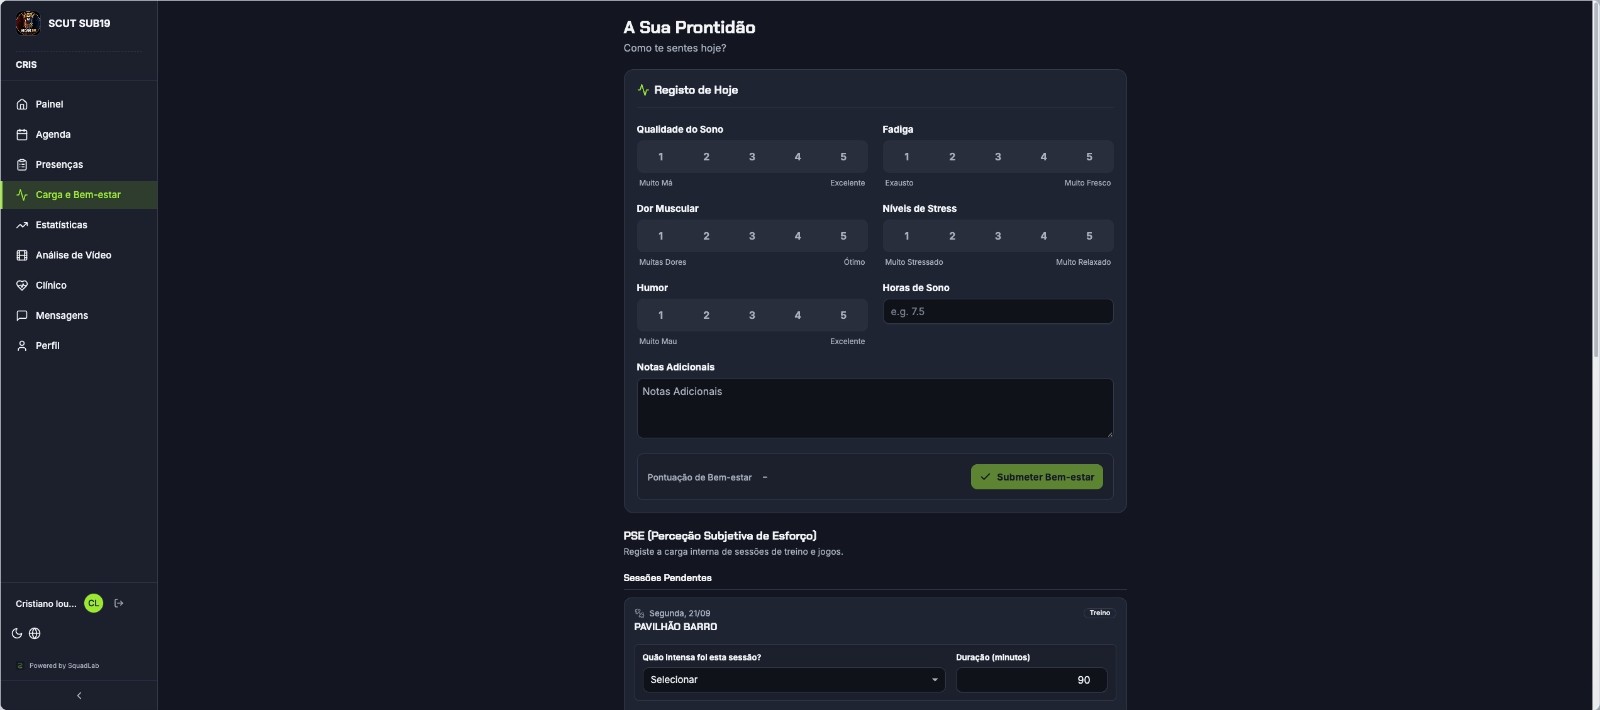
Task: Go to Agenda page
Action: (79, 134)
